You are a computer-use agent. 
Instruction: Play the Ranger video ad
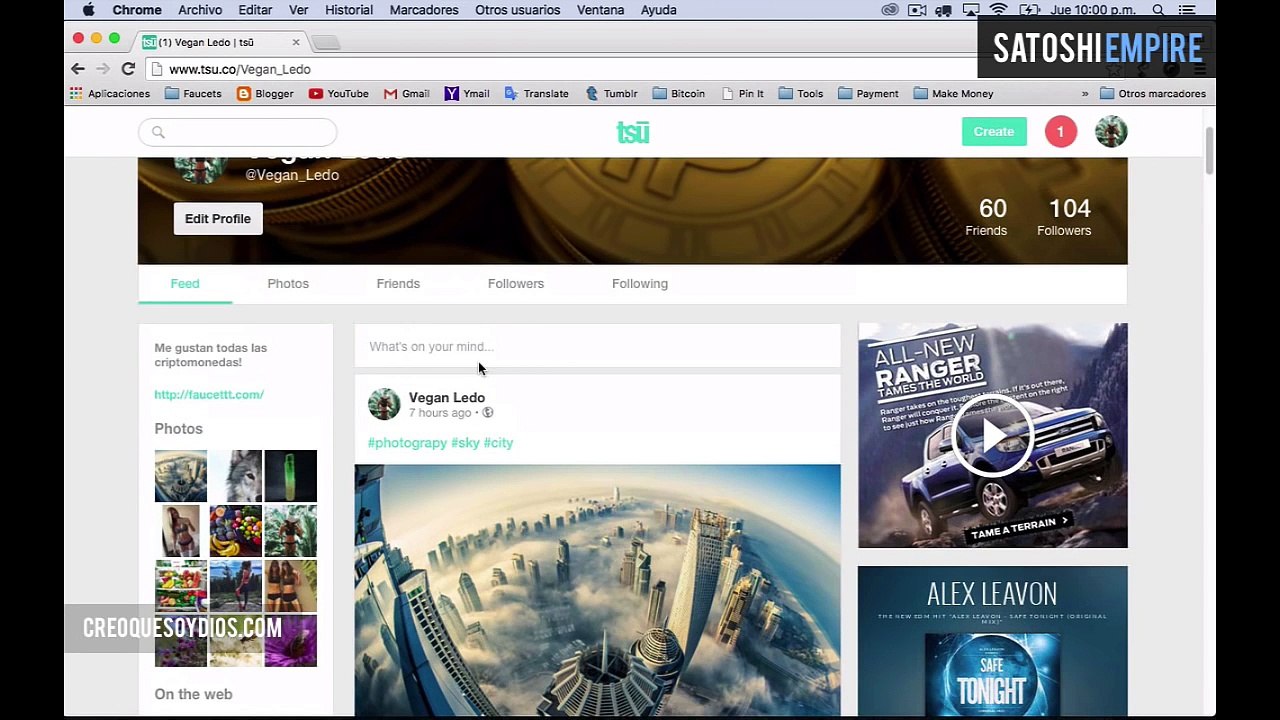[992, 436]
